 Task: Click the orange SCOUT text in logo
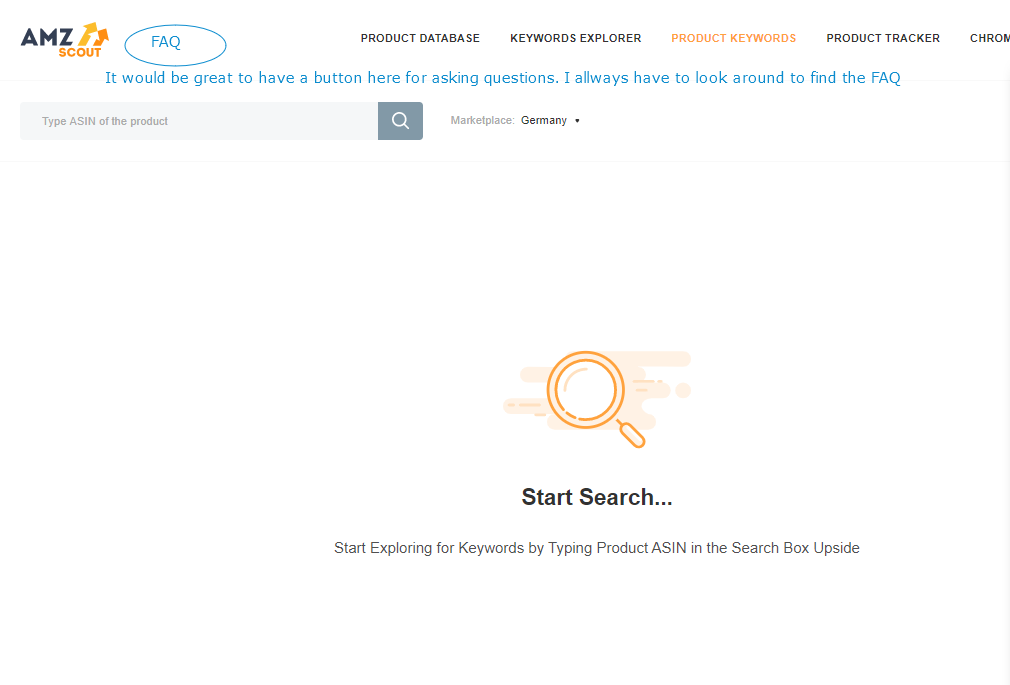(80, 52)
